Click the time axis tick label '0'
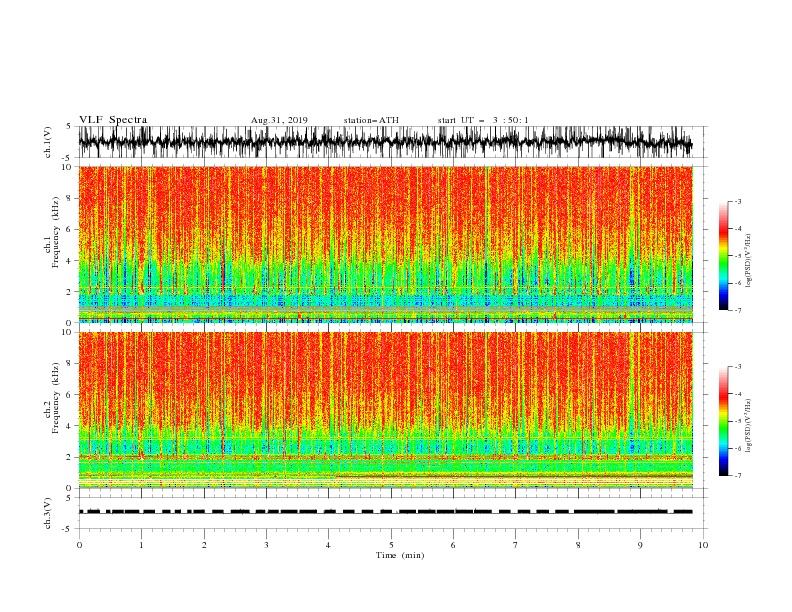The height and width of the screenshot is (612, 792). click(x=79, y=545)
